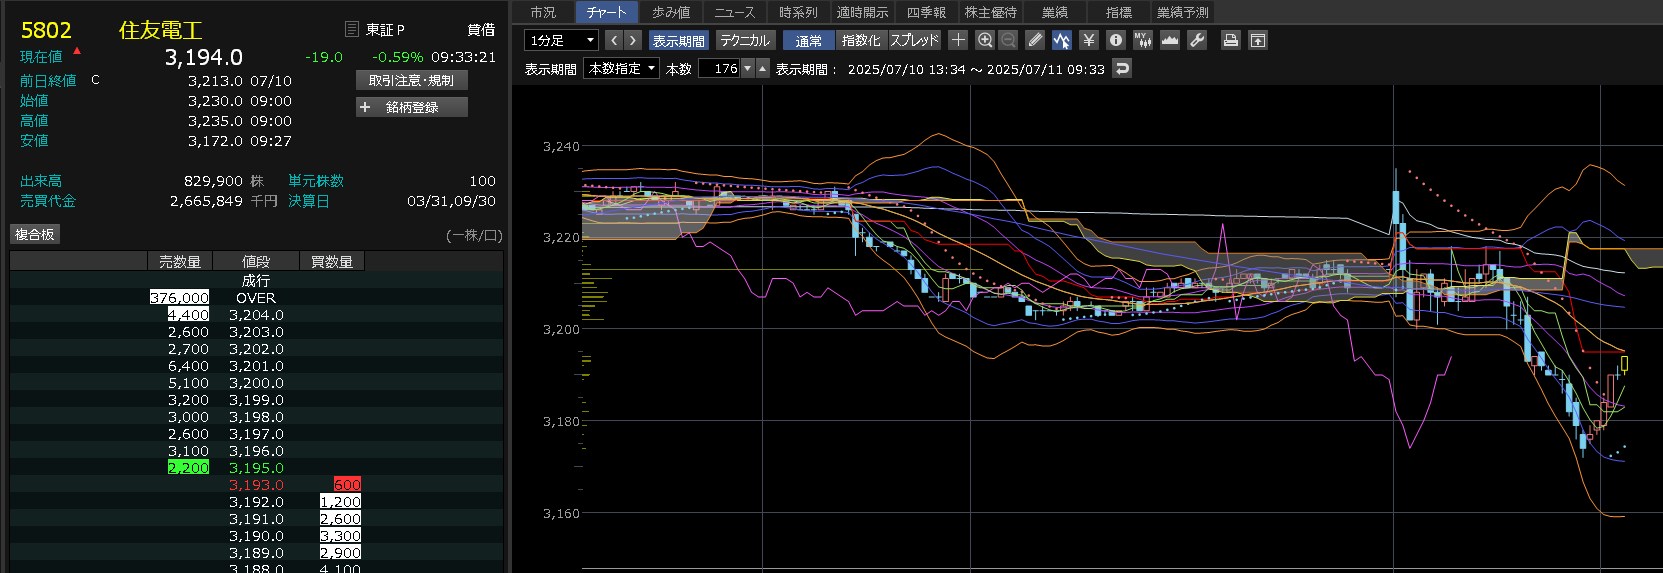
Task: Toggle the 表示期間 button
Action: tap(679, 40)
